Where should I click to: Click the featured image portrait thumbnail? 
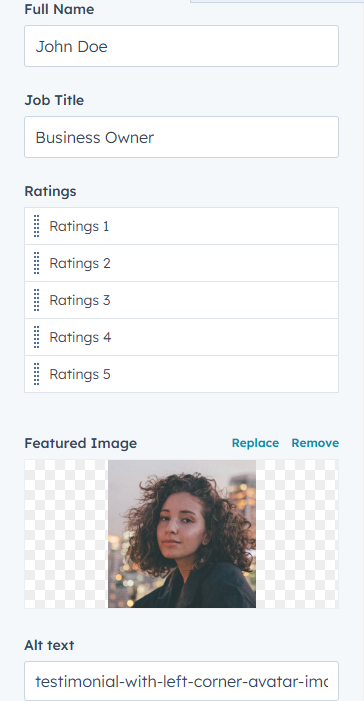tap(182, 534)
